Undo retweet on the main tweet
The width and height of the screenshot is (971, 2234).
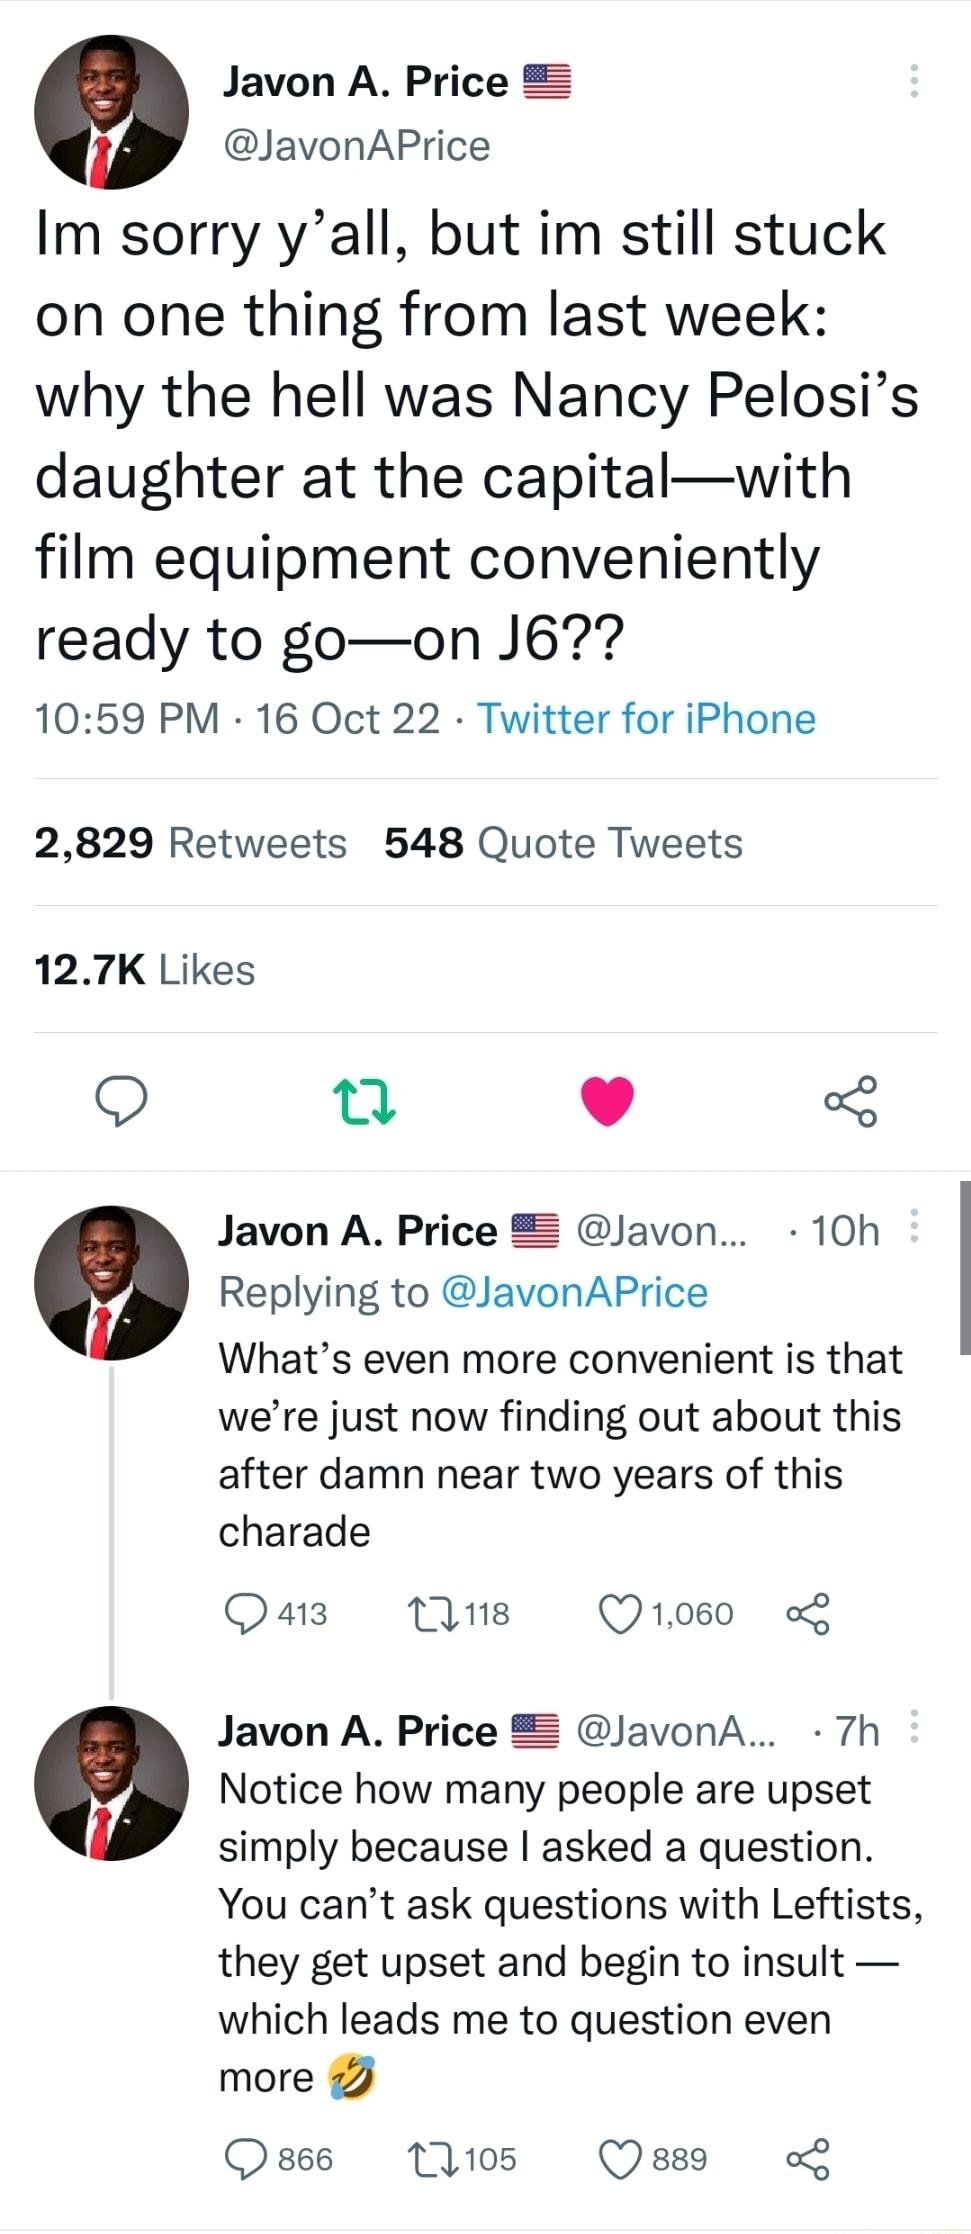click(364, 1101)
